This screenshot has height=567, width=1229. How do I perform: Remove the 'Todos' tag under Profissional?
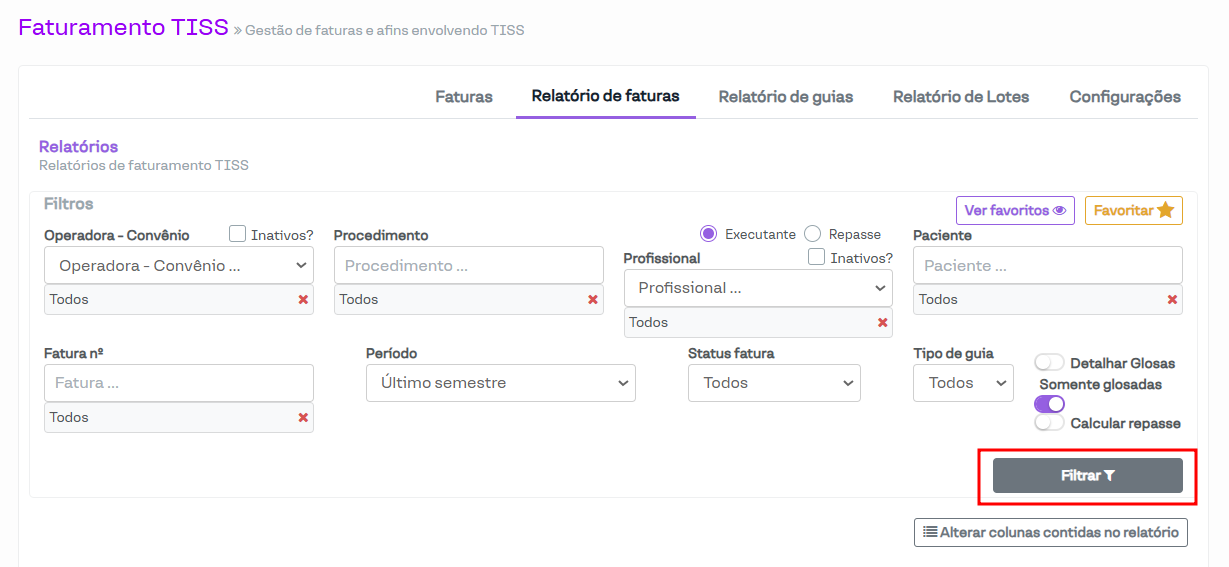tap(882, 323)
